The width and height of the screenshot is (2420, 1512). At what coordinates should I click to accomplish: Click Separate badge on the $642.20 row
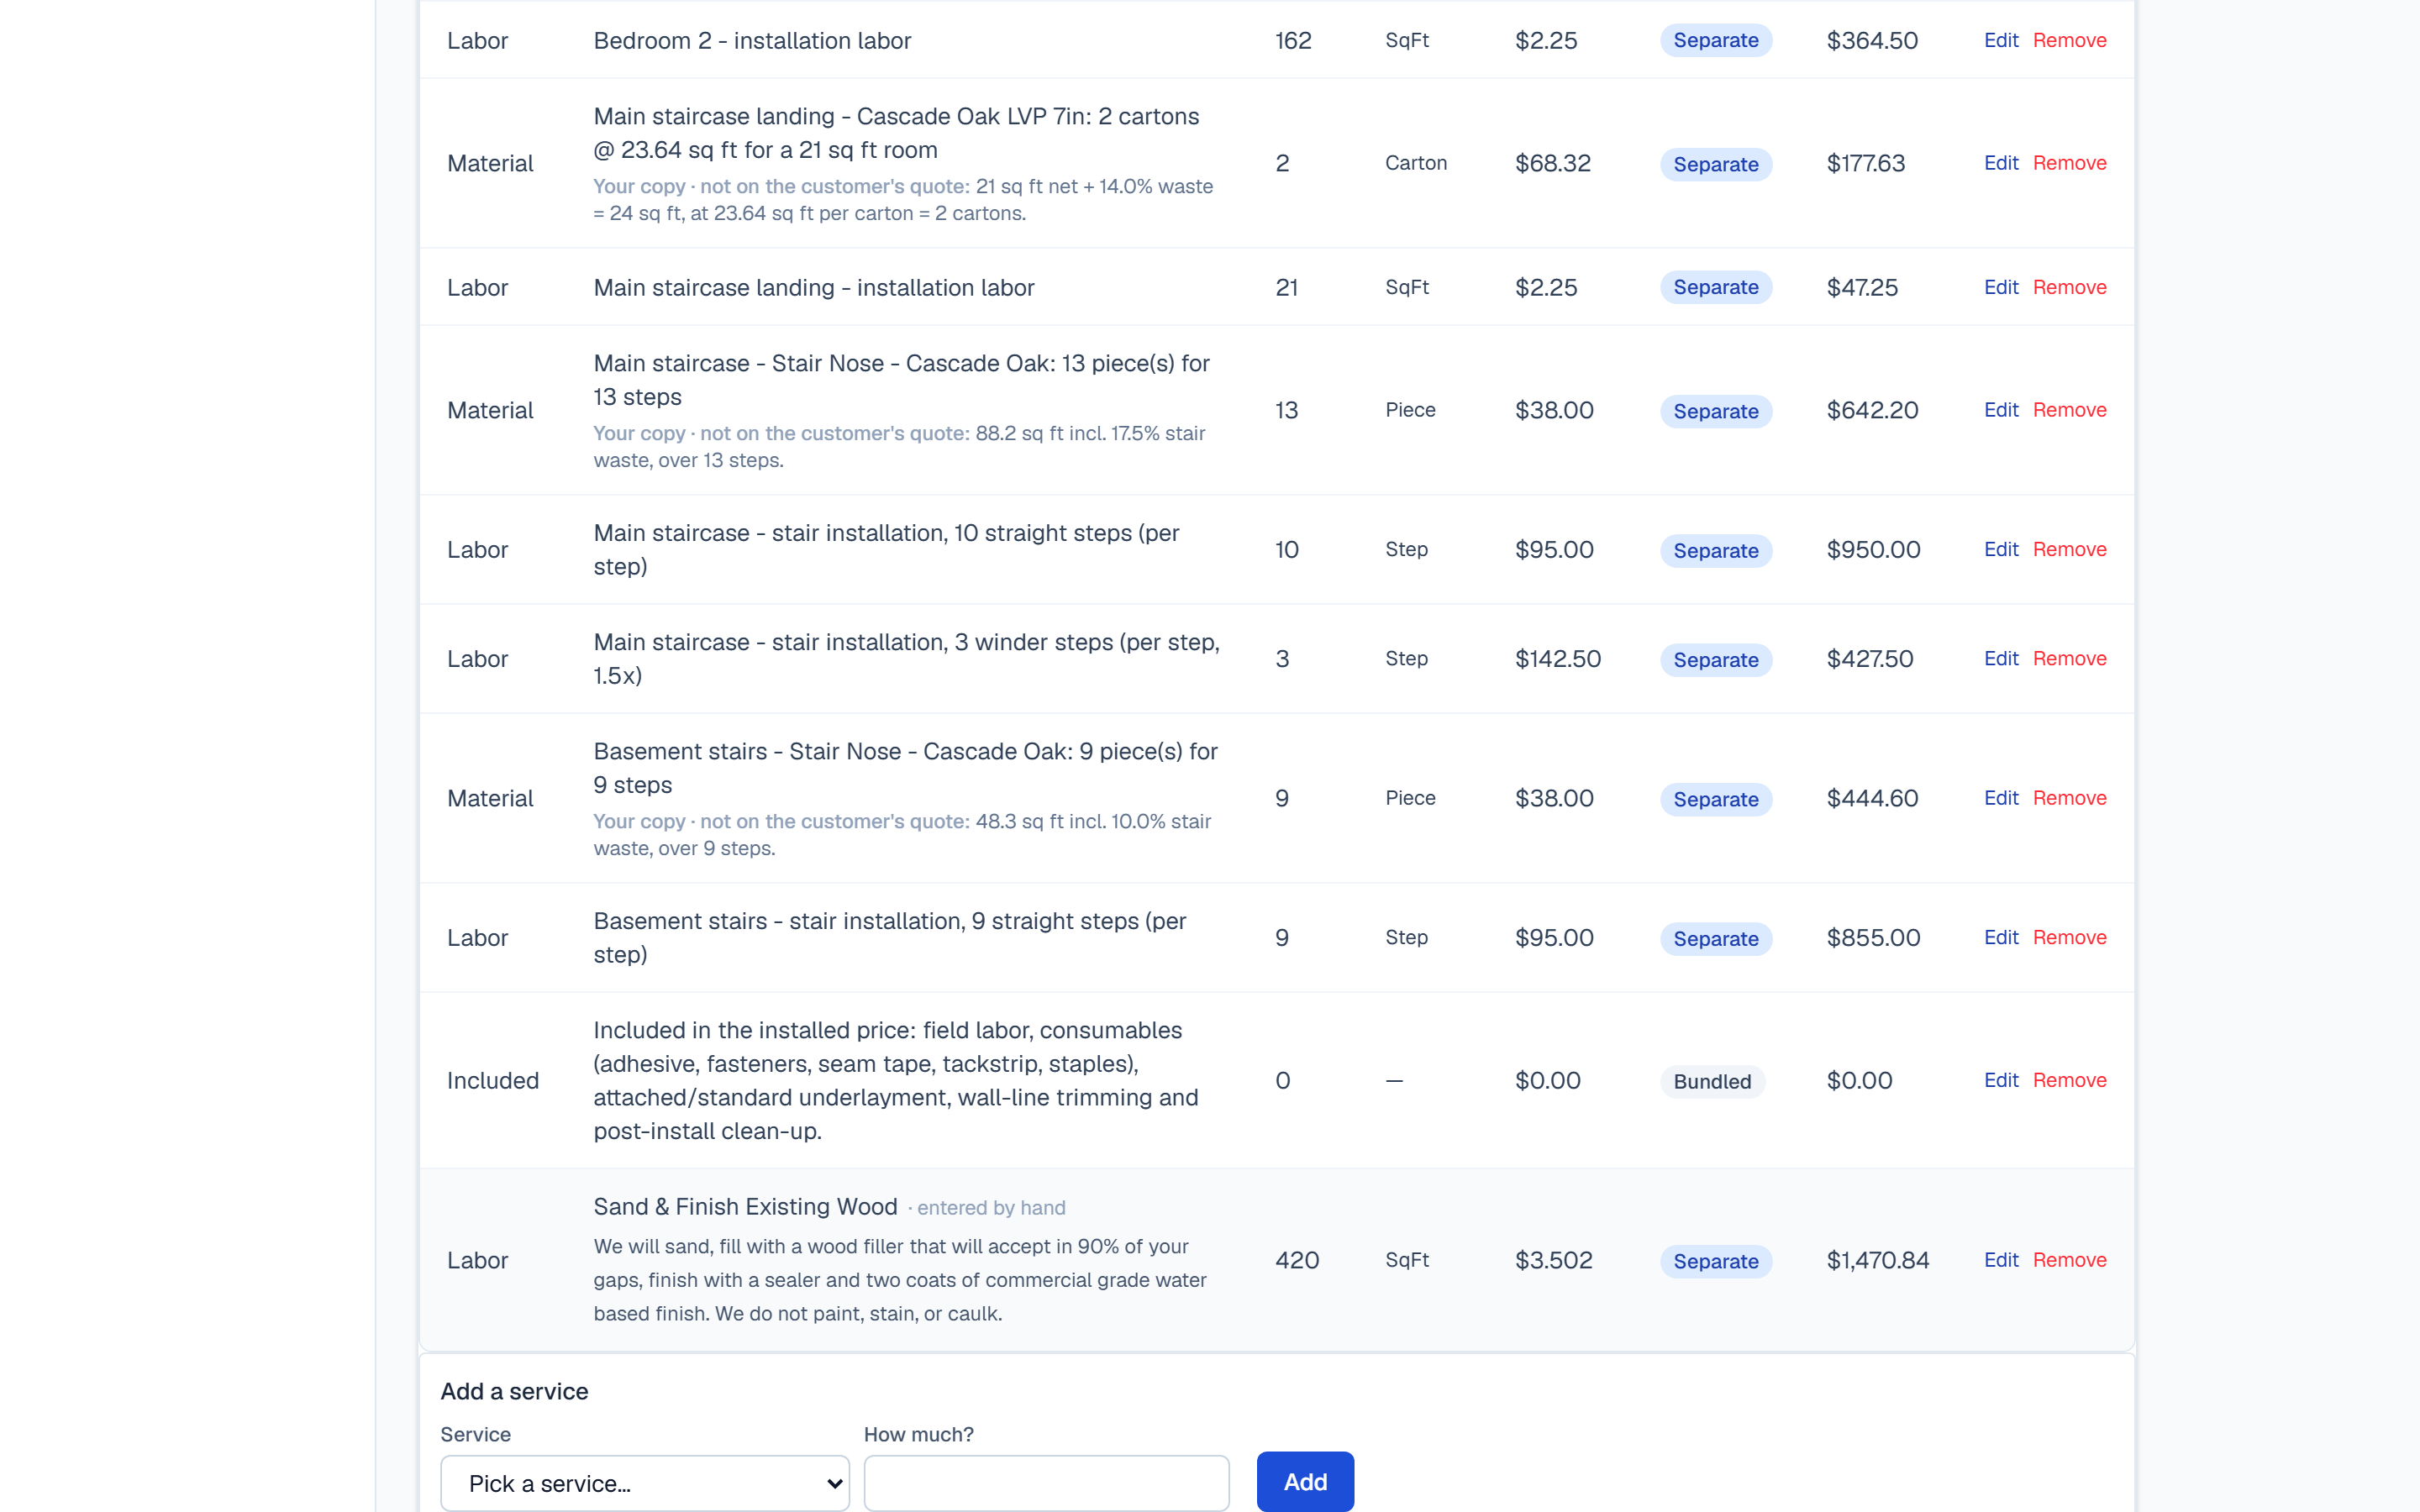[1716, 411]
